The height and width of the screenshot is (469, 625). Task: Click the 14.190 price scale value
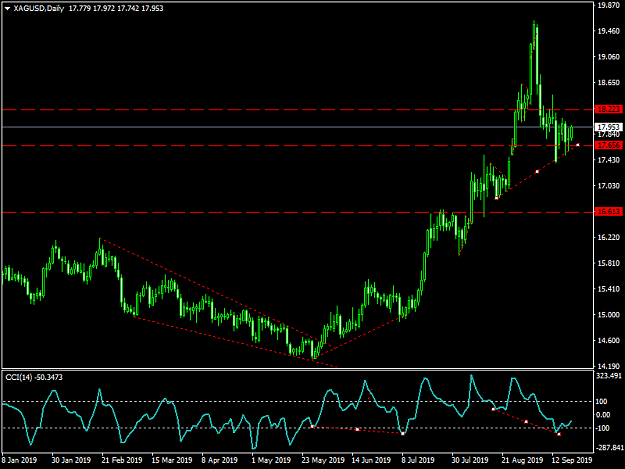point(609,366)
